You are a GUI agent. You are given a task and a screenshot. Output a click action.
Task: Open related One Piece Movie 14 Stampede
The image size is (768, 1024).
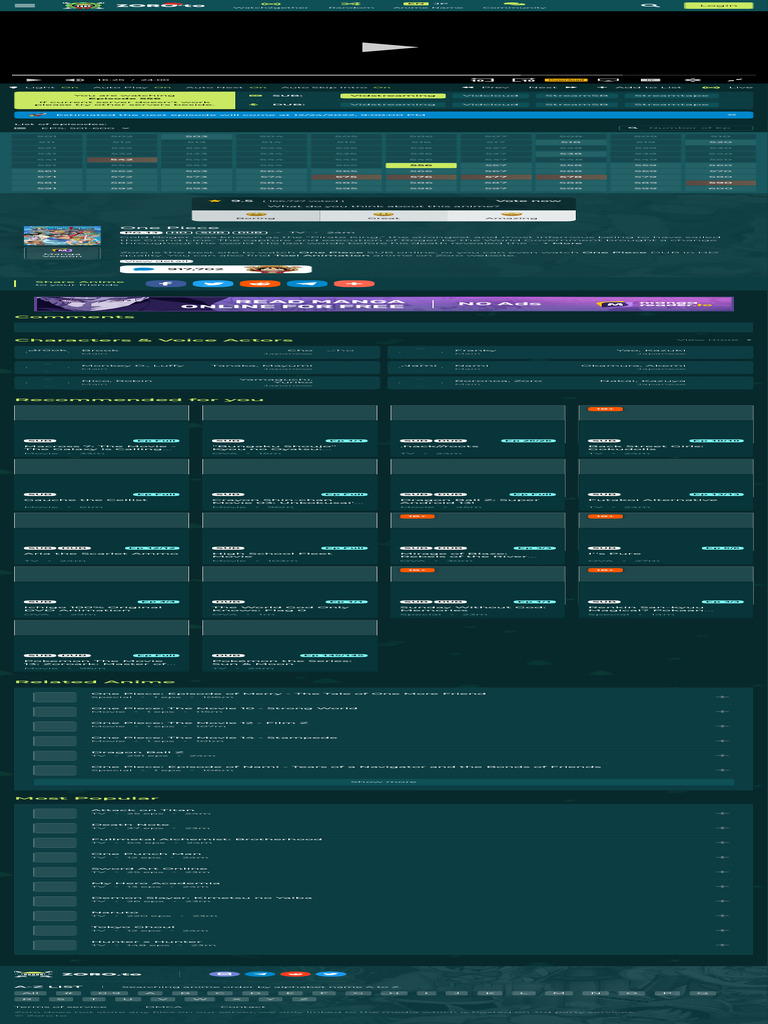[x=214, y=738]
